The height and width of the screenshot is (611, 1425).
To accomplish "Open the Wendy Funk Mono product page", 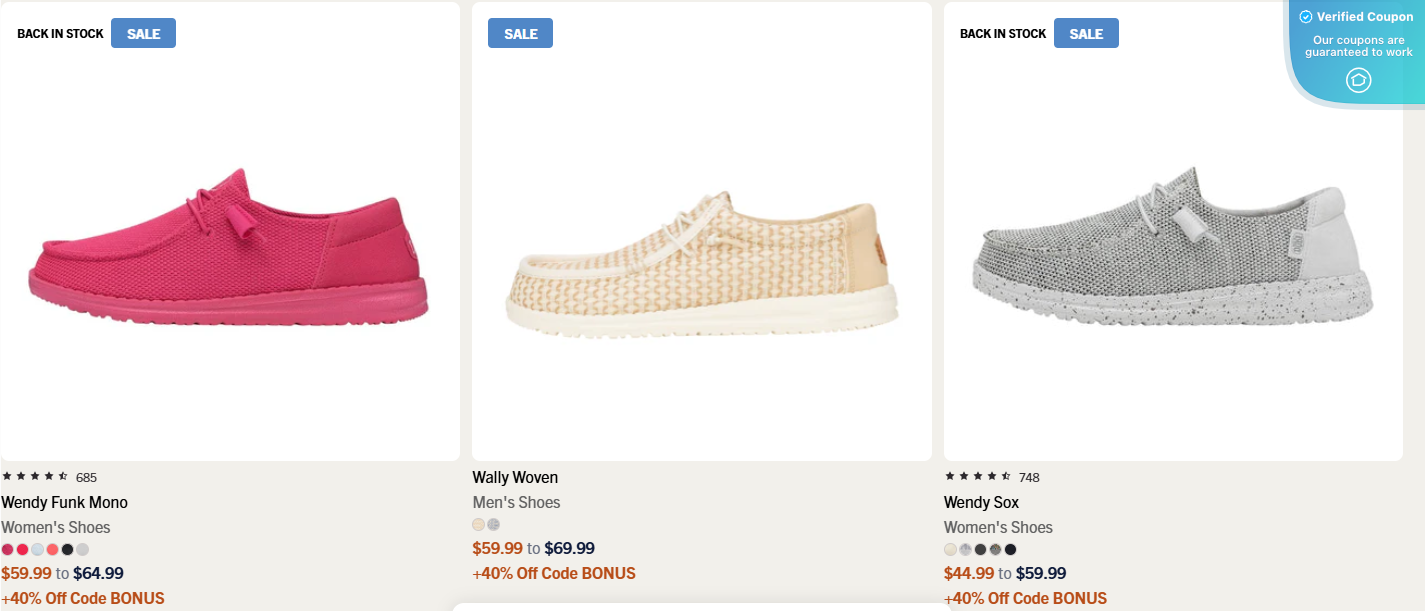I will click(x=64, y=502).
